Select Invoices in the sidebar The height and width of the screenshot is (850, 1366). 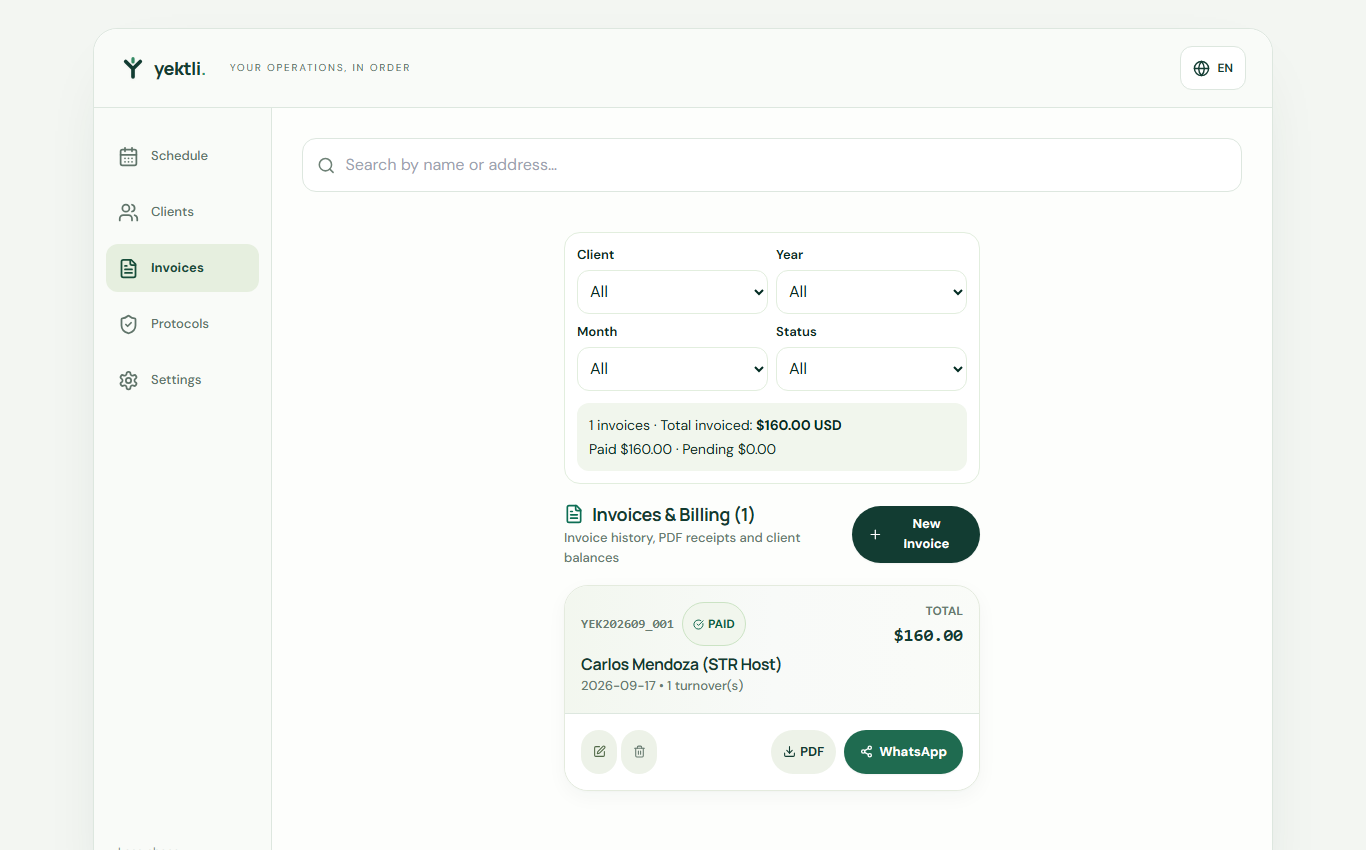[x=182, y=268]
